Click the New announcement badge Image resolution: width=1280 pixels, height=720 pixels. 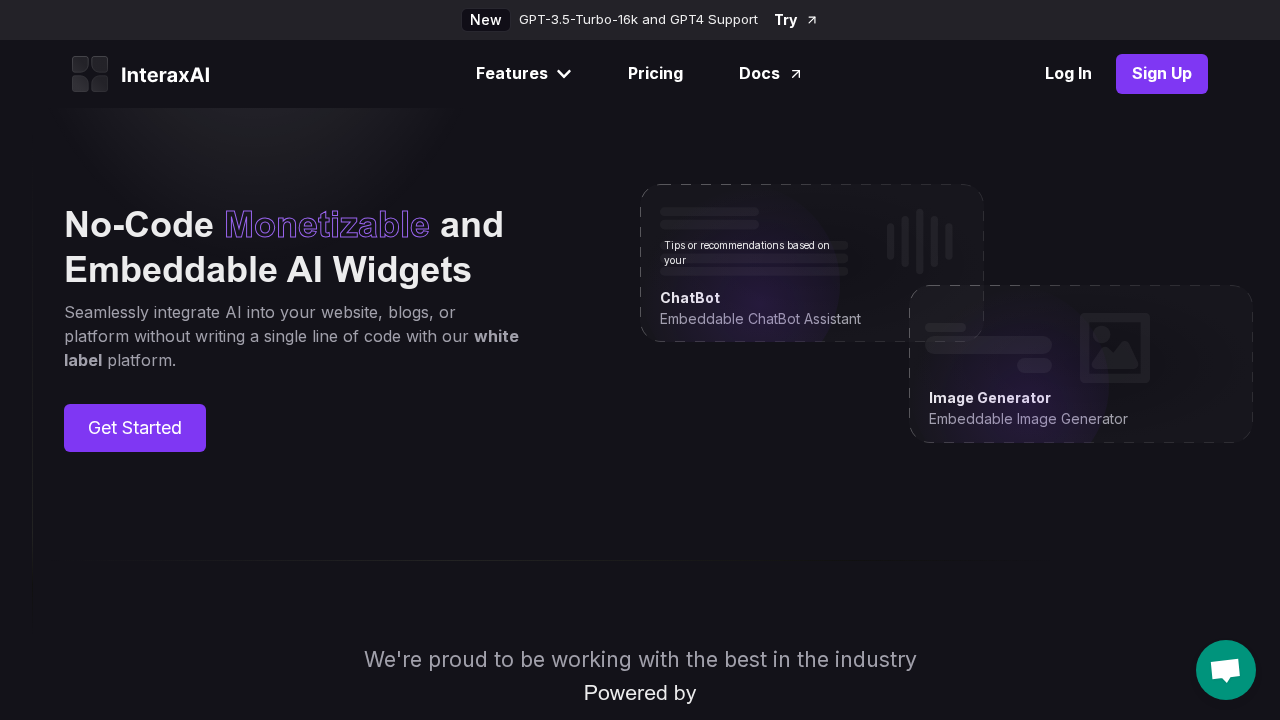coord(485,19)
